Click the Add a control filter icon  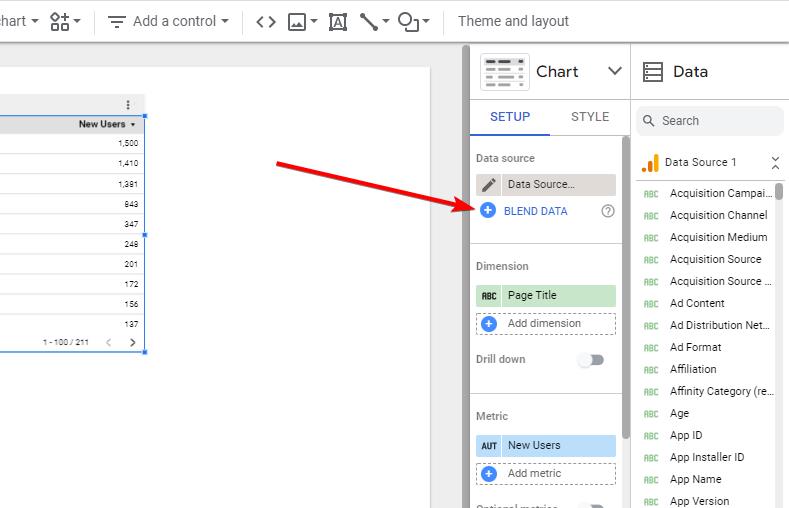pos(117,22)
